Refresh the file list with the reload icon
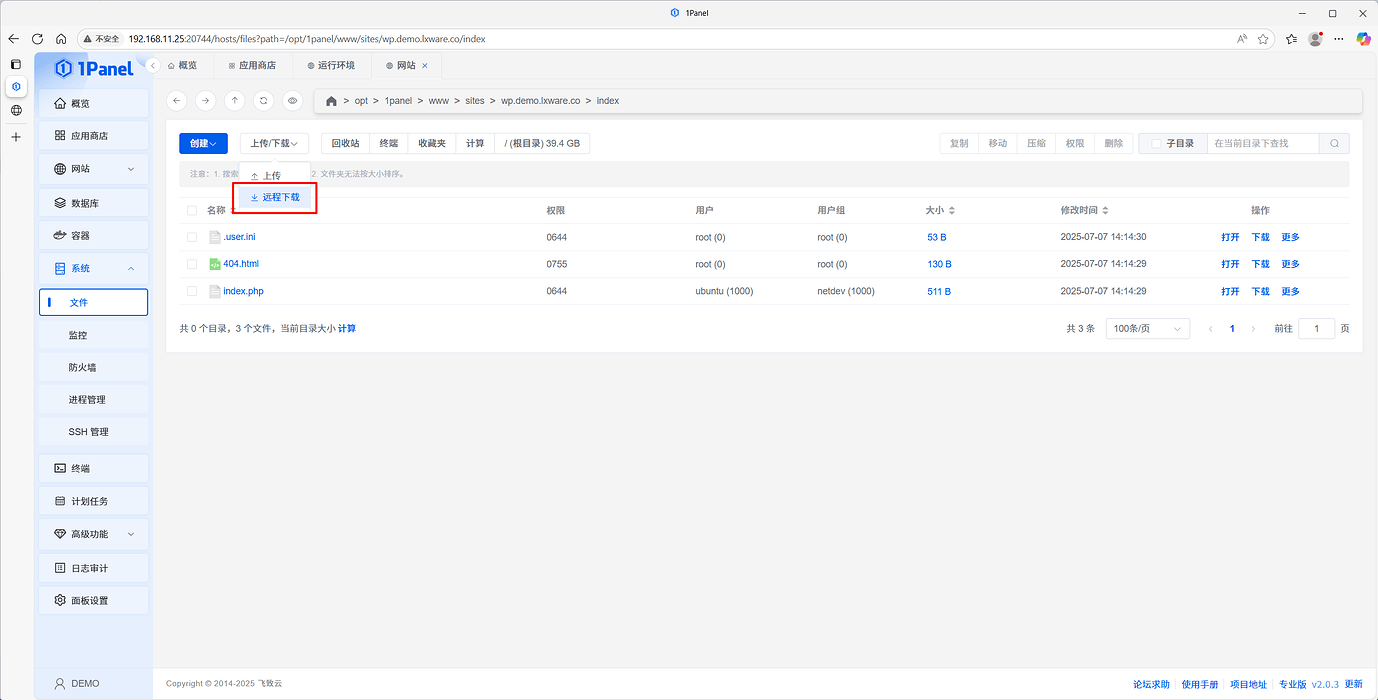Viewport: 1378px width, 700px height. coord(262,100)
